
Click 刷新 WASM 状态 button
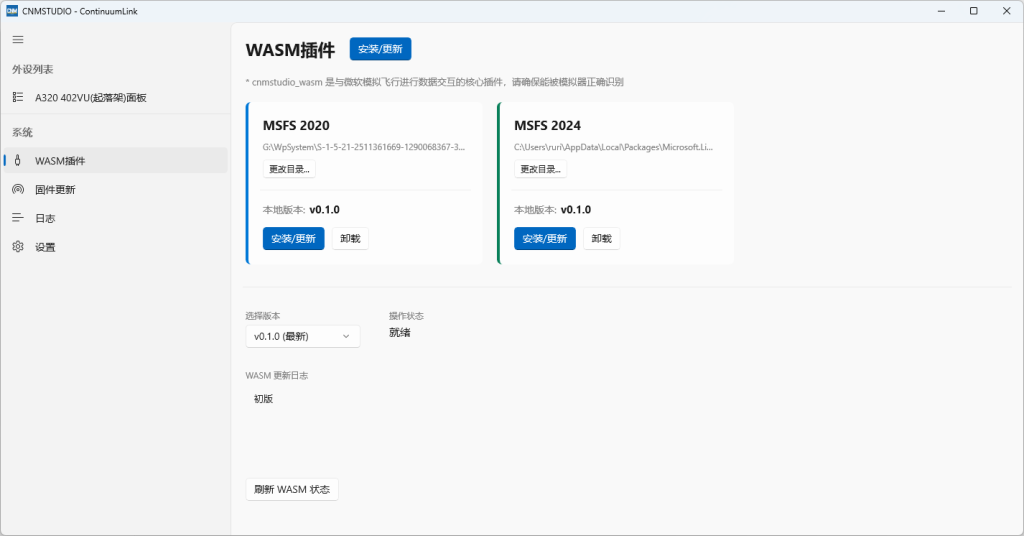292,490
